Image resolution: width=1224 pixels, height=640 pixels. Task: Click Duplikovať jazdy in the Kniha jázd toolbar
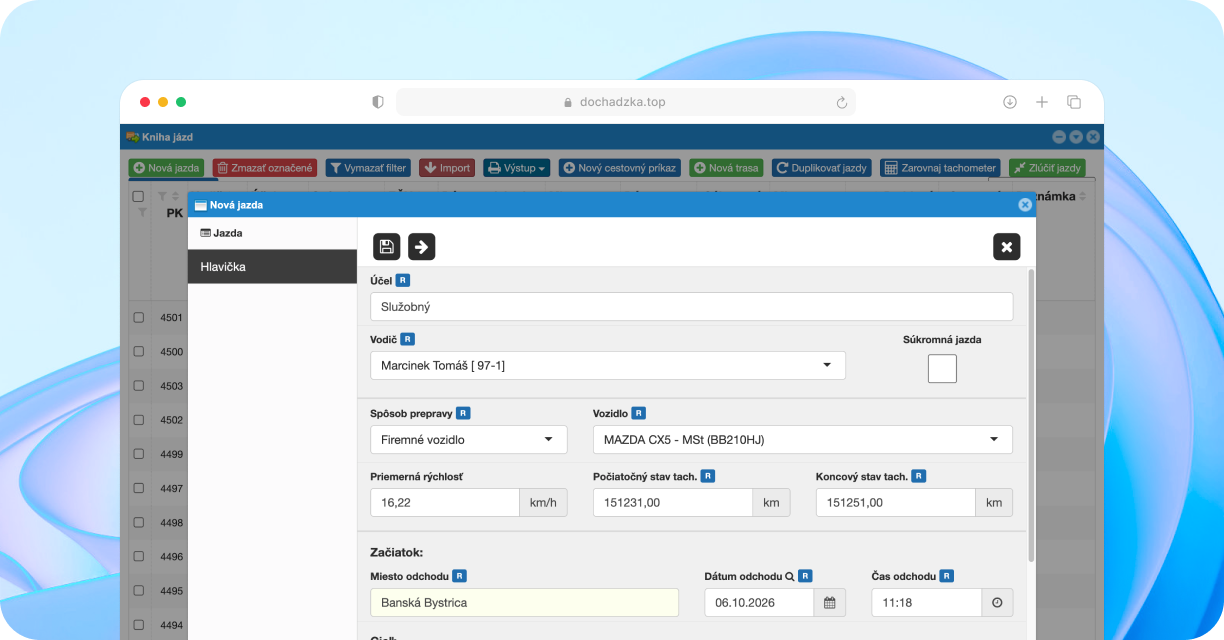click(x=822, y=168)
